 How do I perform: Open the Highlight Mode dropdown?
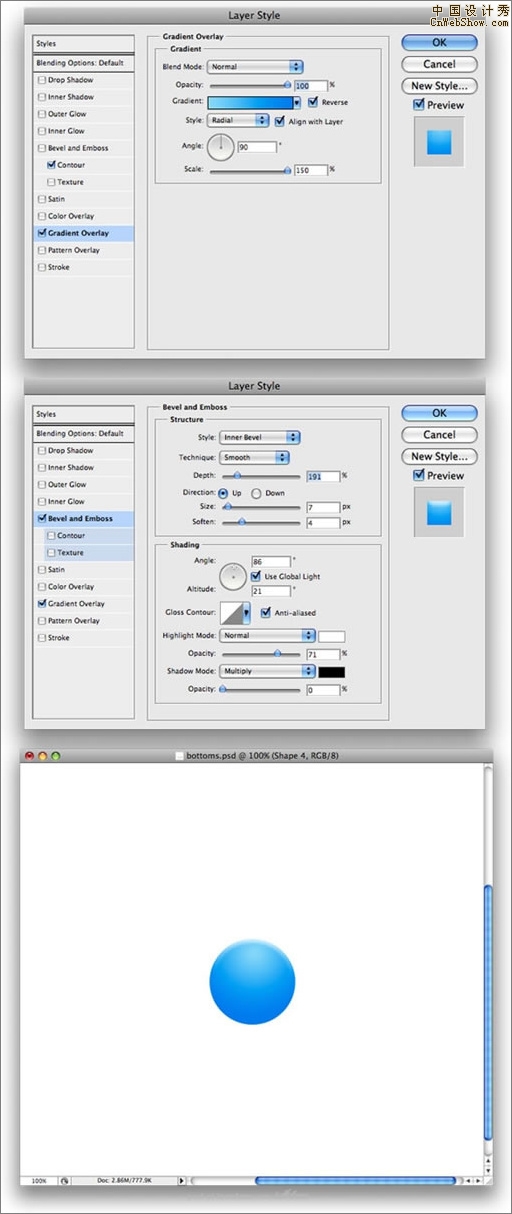point(267,635)
